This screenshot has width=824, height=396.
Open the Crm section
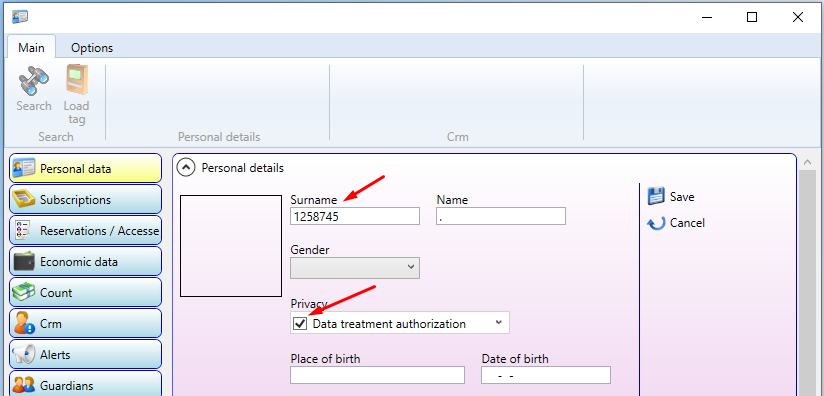click(x=85, y=324)
